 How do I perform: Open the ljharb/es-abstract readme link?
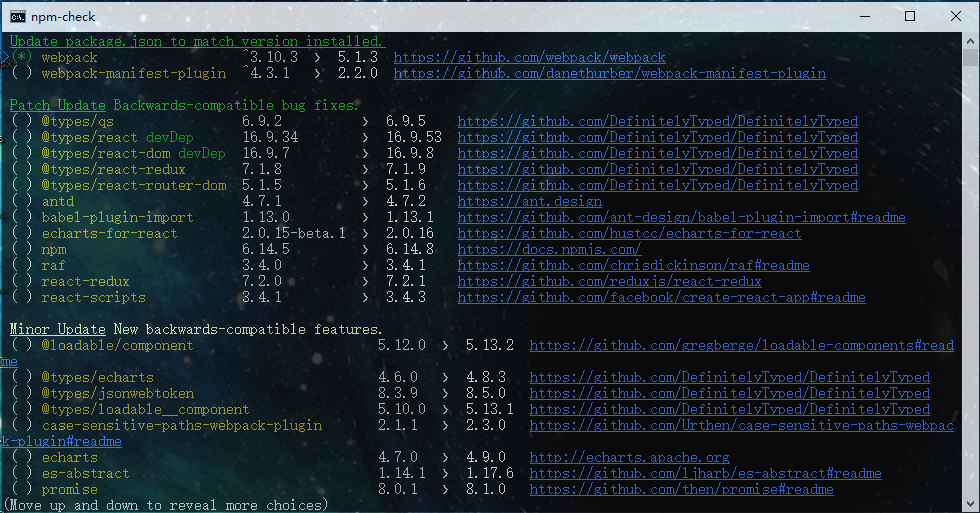[706, 473]
